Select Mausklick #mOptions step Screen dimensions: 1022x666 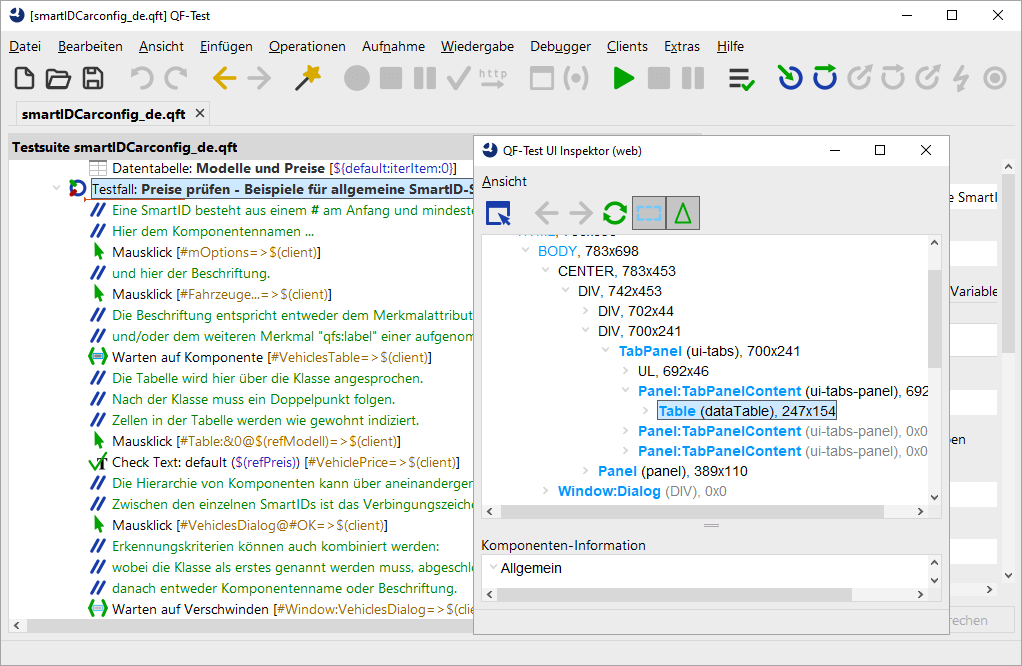[x=216, y=252]
